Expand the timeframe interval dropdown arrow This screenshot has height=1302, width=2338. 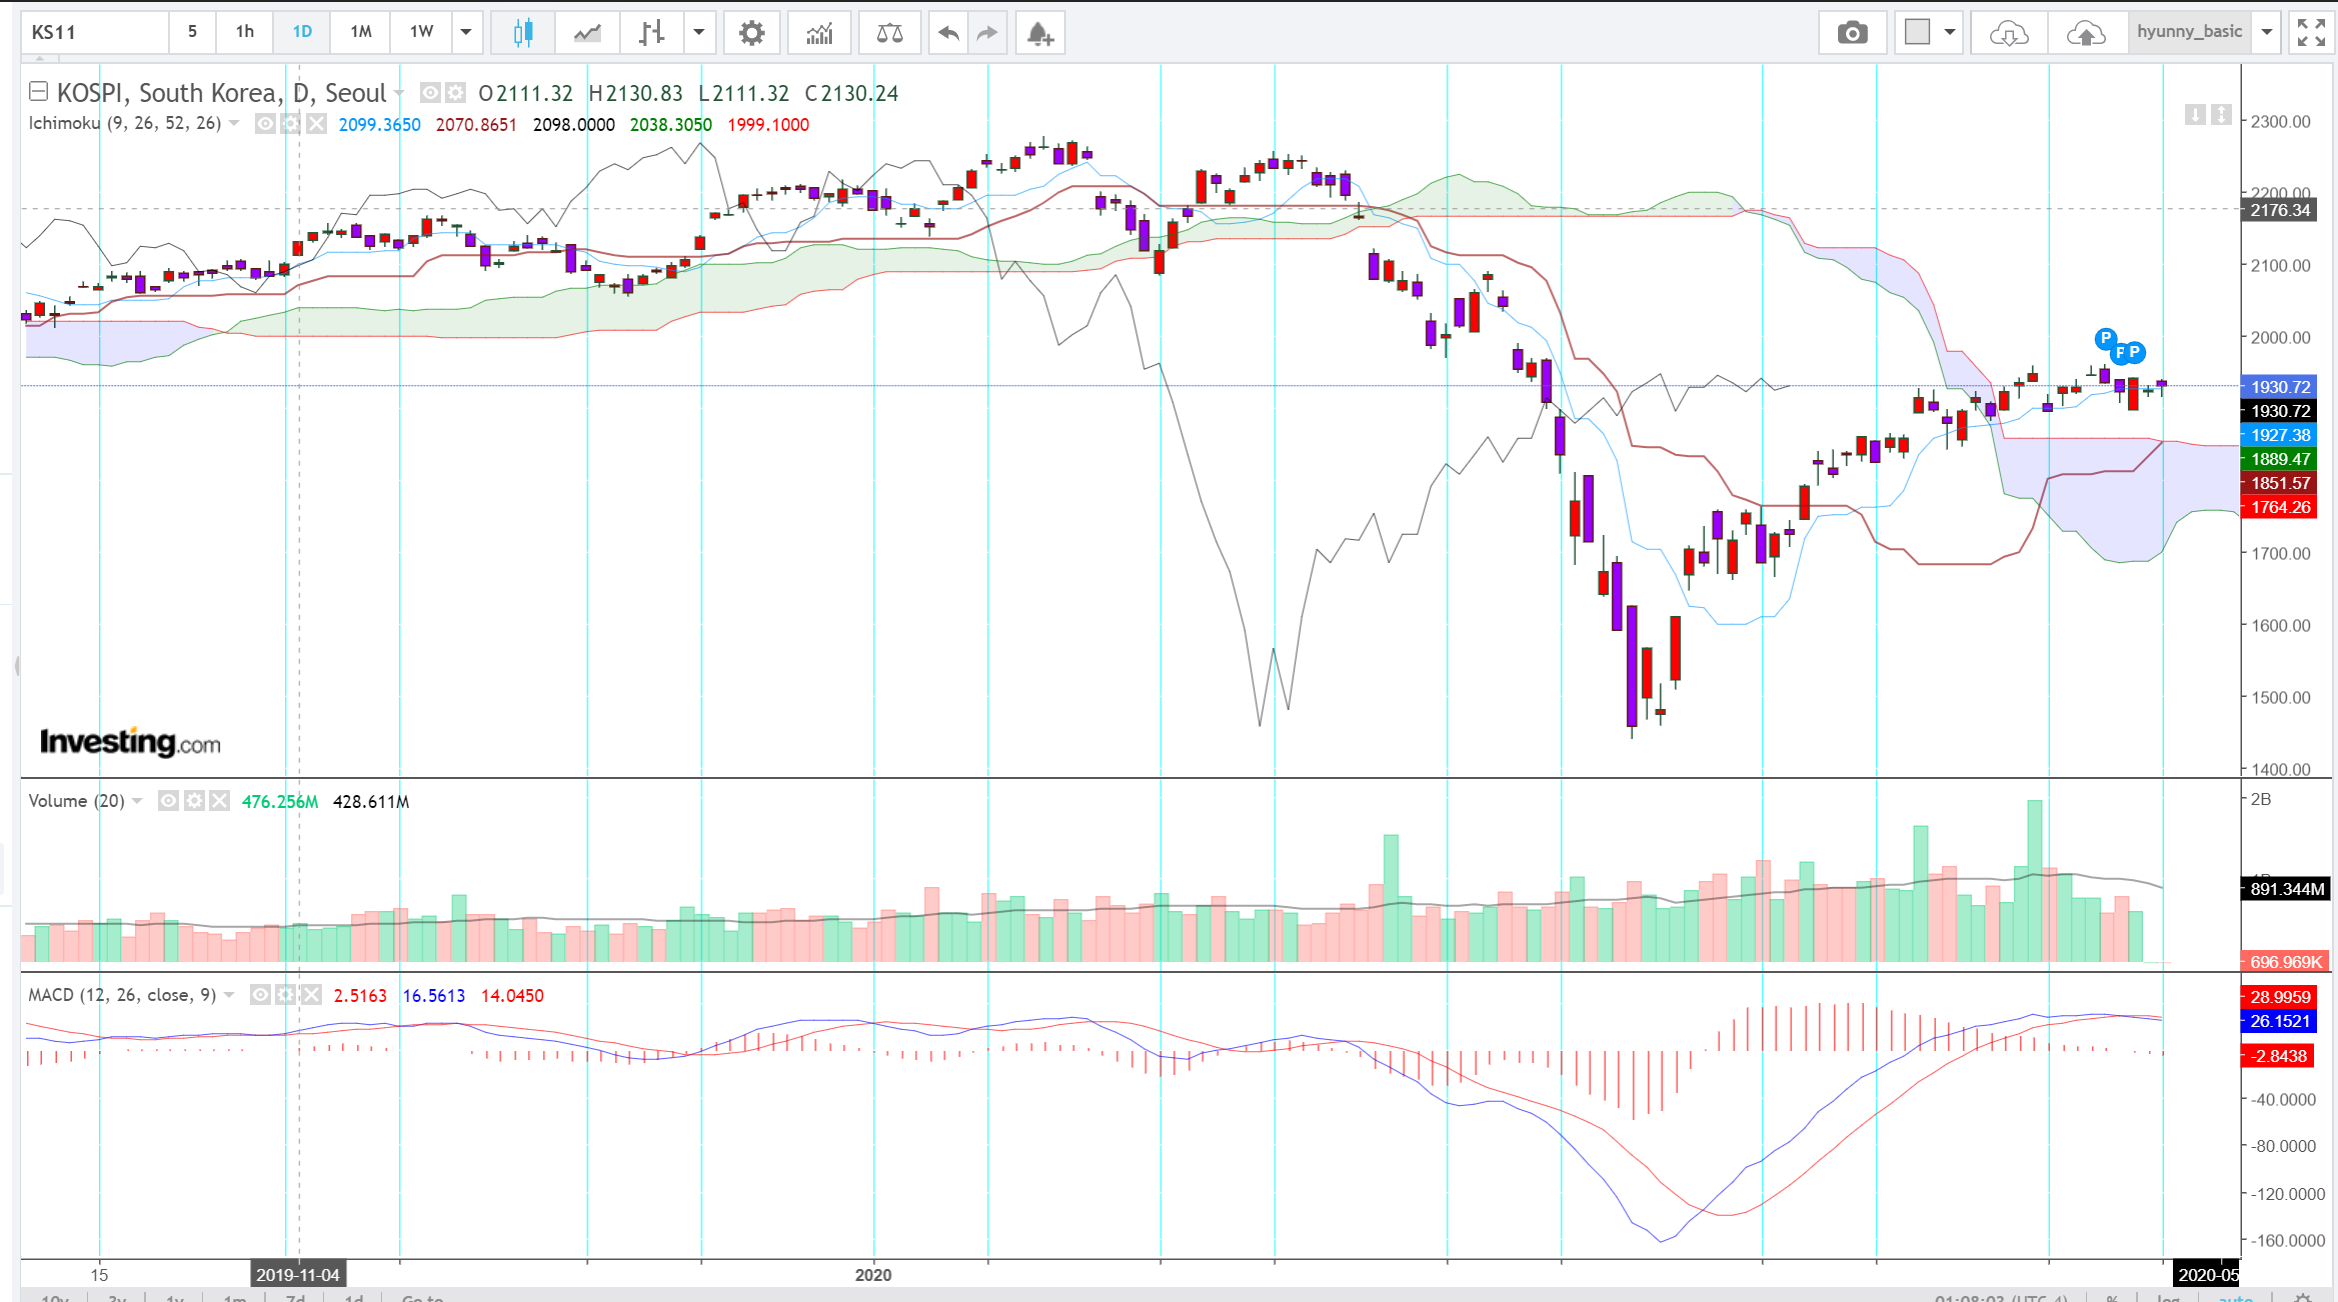466,32
